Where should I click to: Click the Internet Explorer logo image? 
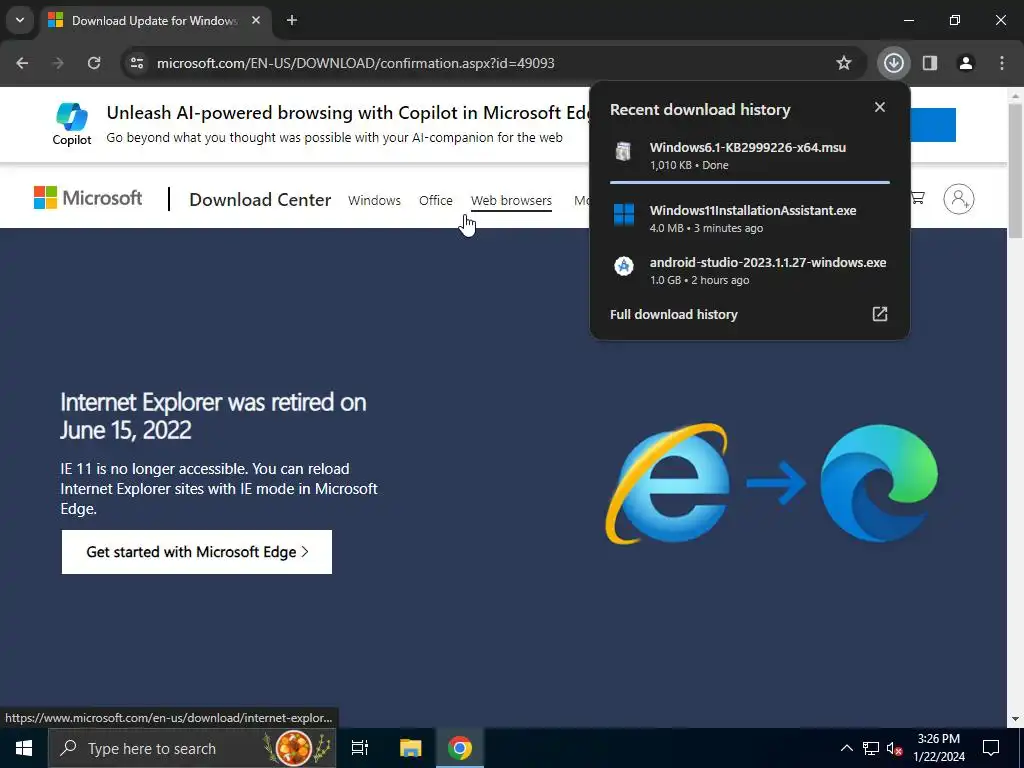click(x=668, y=483)
